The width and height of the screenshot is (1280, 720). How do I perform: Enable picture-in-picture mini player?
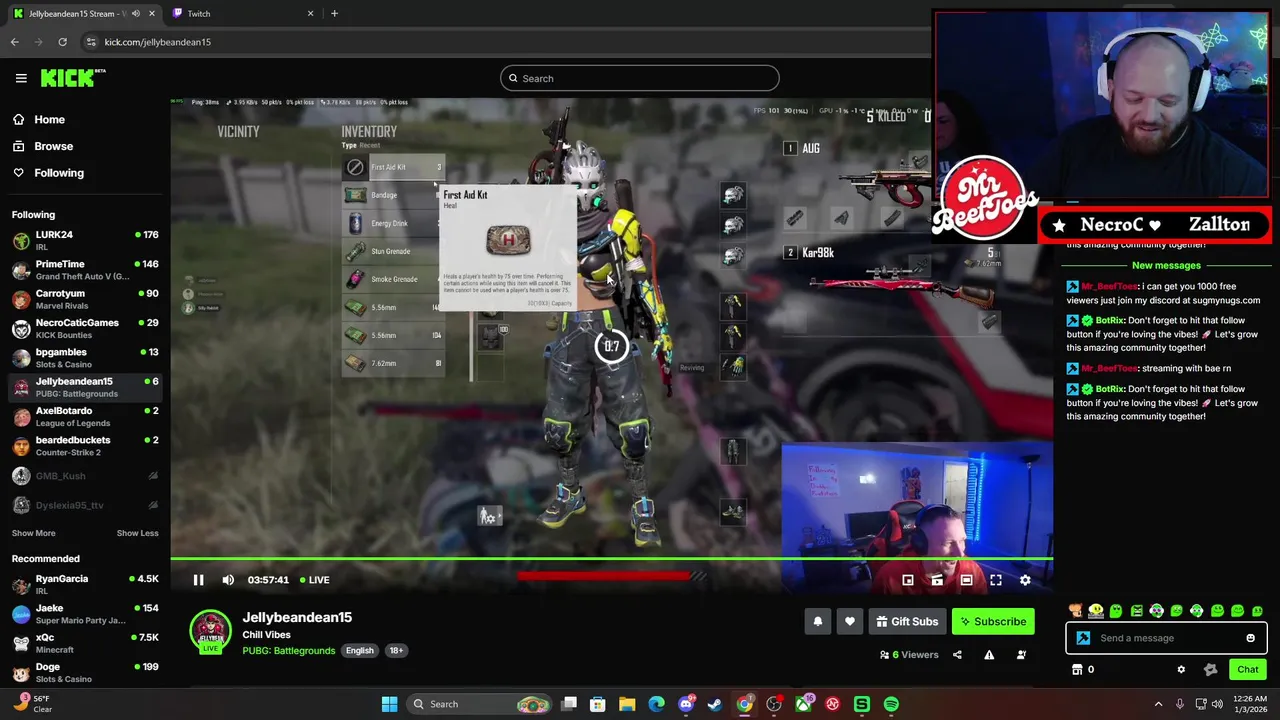[908, 580]
